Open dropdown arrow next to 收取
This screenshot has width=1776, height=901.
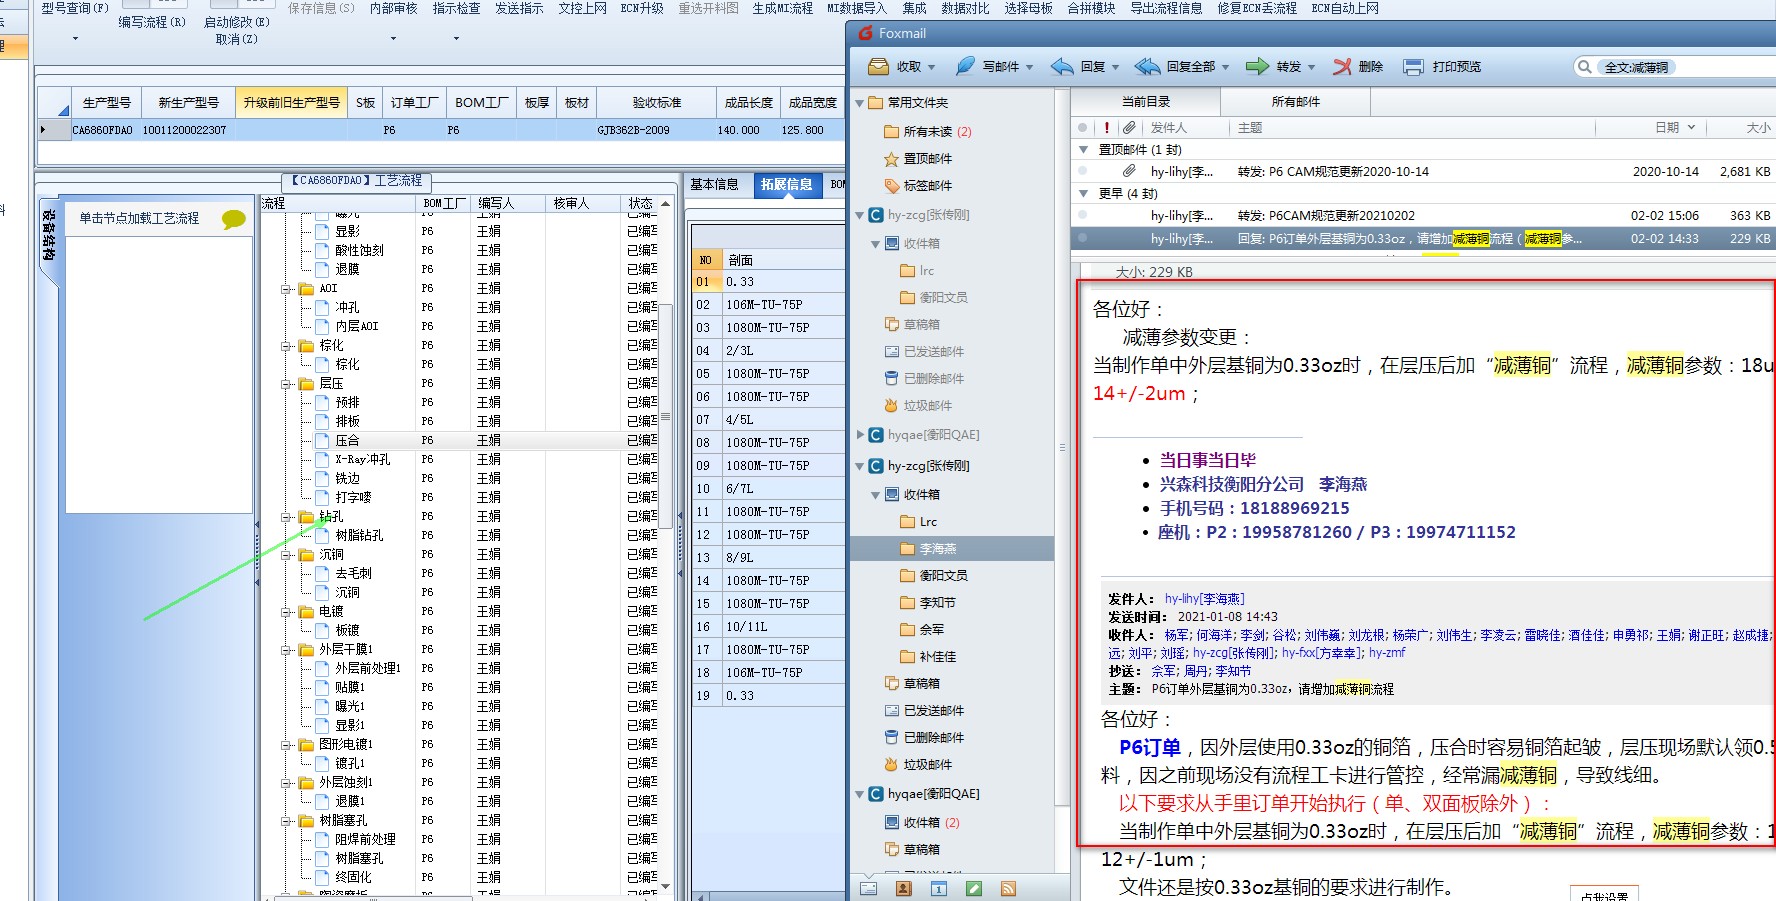(932, 68)
